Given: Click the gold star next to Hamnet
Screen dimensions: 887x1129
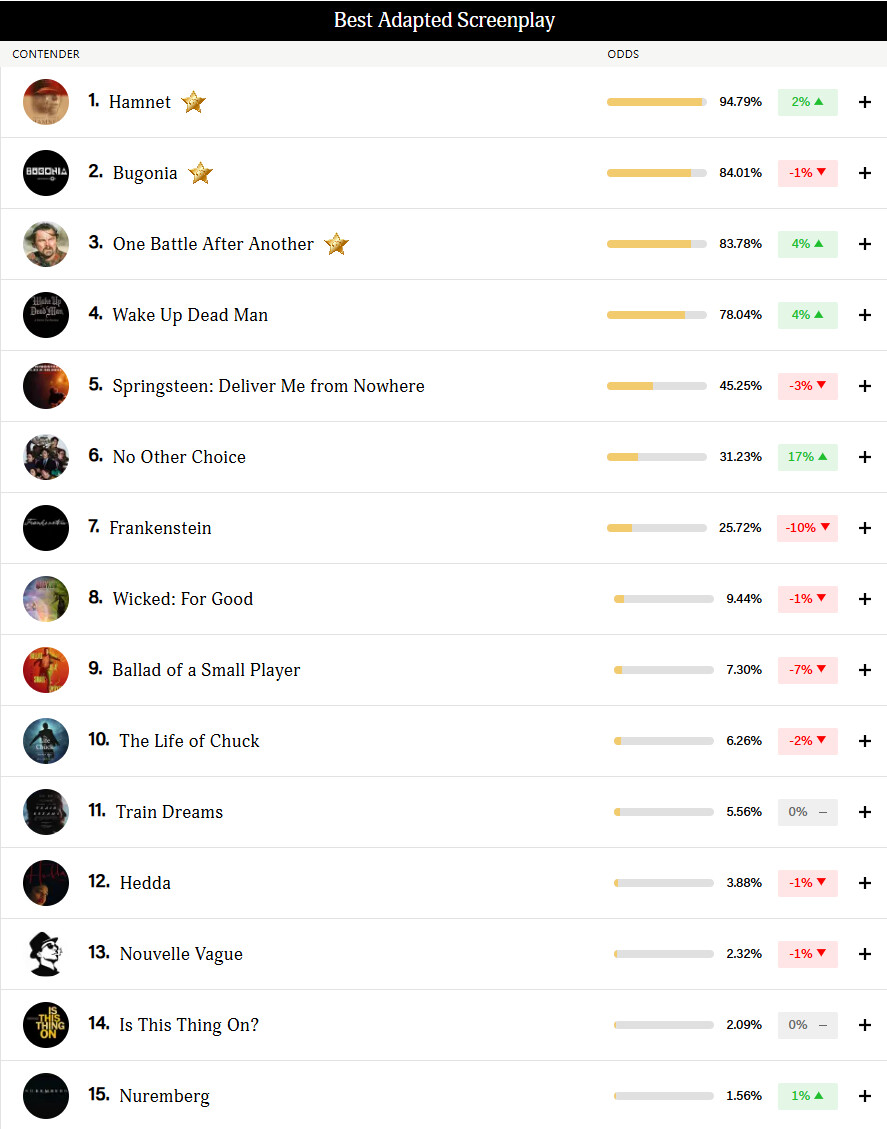Looking at the screenshot, I should pyautogui.click(x=193, y=102).
